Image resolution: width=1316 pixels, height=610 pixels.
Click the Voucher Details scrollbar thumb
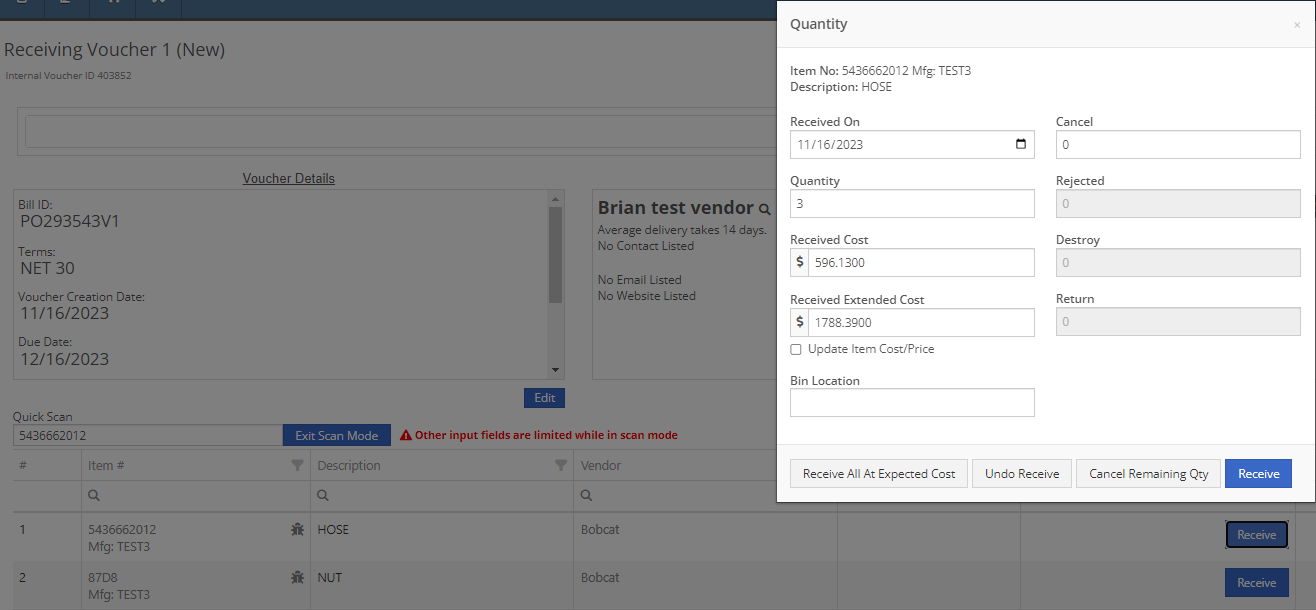click(x=556, y=254)
